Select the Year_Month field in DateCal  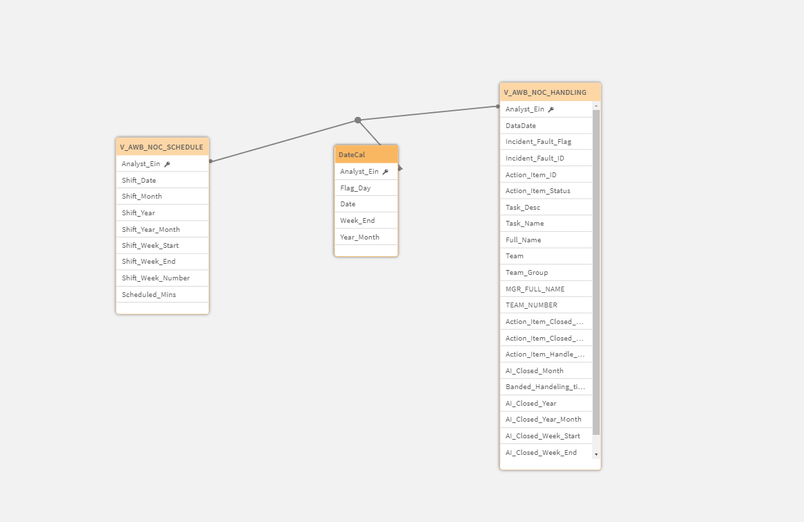click(x=366, y=237)
